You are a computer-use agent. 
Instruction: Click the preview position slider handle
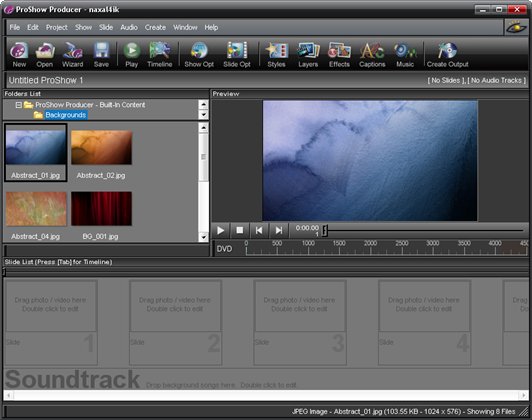pyautogui.click(x=325, y=231)
